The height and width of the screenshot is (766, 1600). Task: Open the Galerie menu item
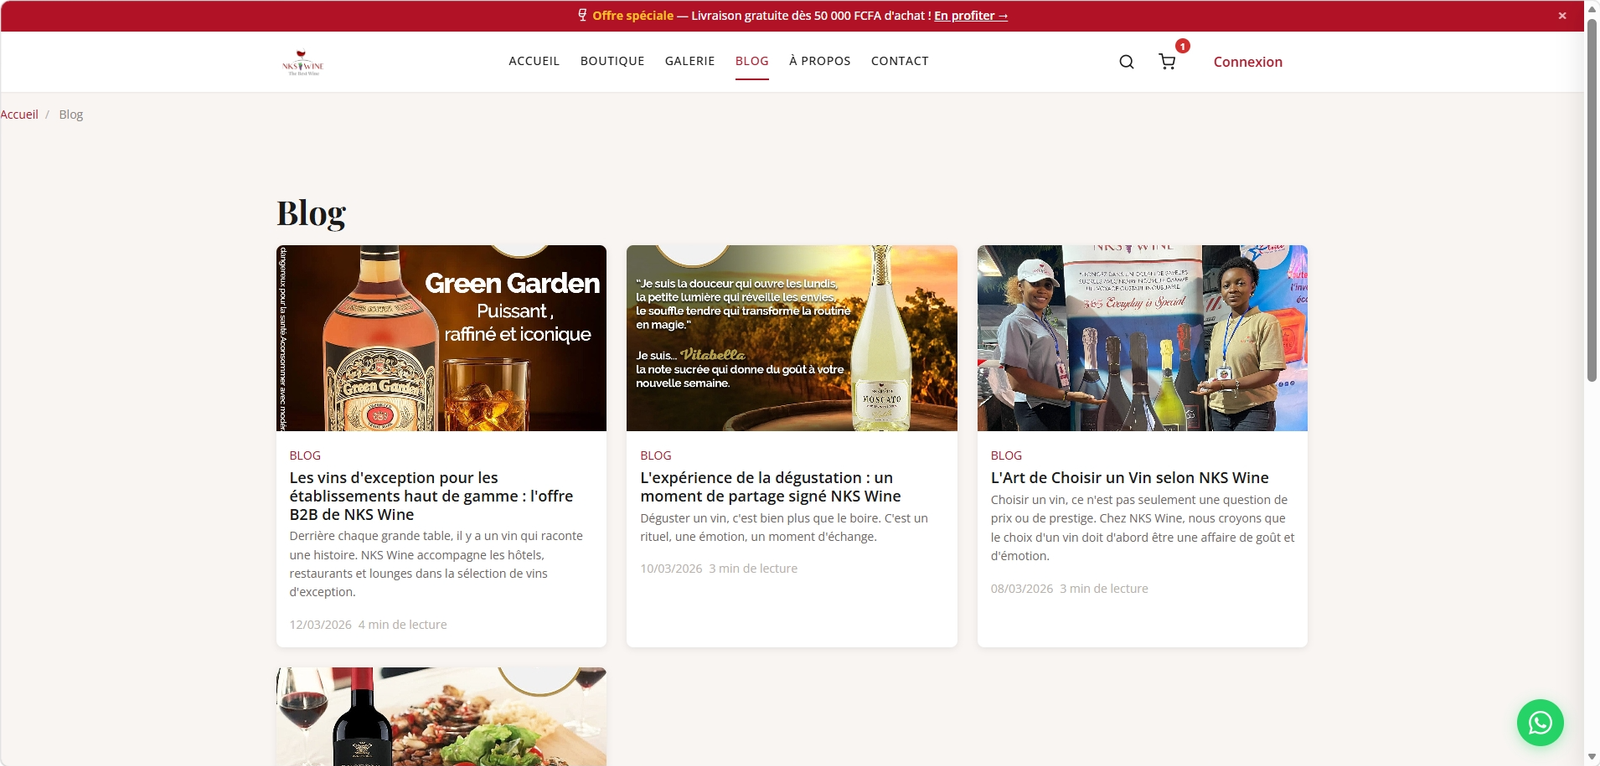pyautogui.click(x=690, y=61)
